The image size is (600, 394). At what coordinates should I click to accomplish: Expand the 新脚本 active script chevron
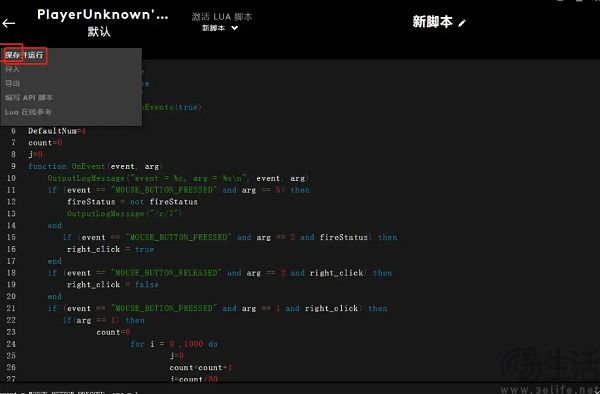235,28
